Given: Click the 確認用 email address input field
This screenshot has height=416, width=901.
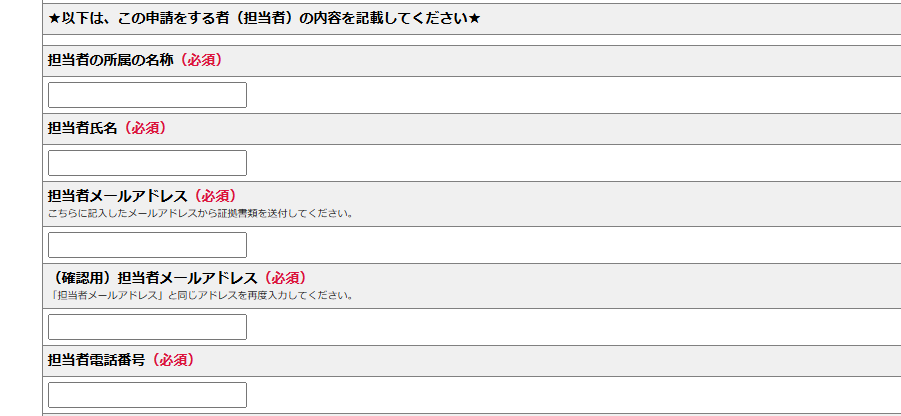Looking at the screenshot, I should click(x=147, y=327).
